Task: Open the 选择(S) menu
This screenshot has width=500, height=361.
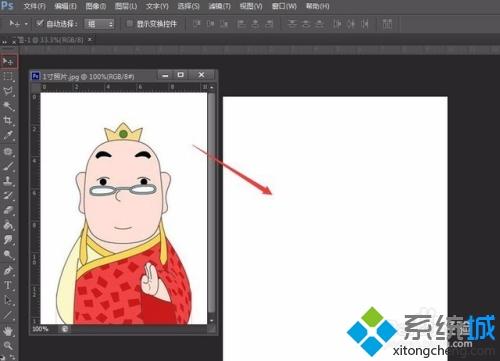Action: pos(188,6)
